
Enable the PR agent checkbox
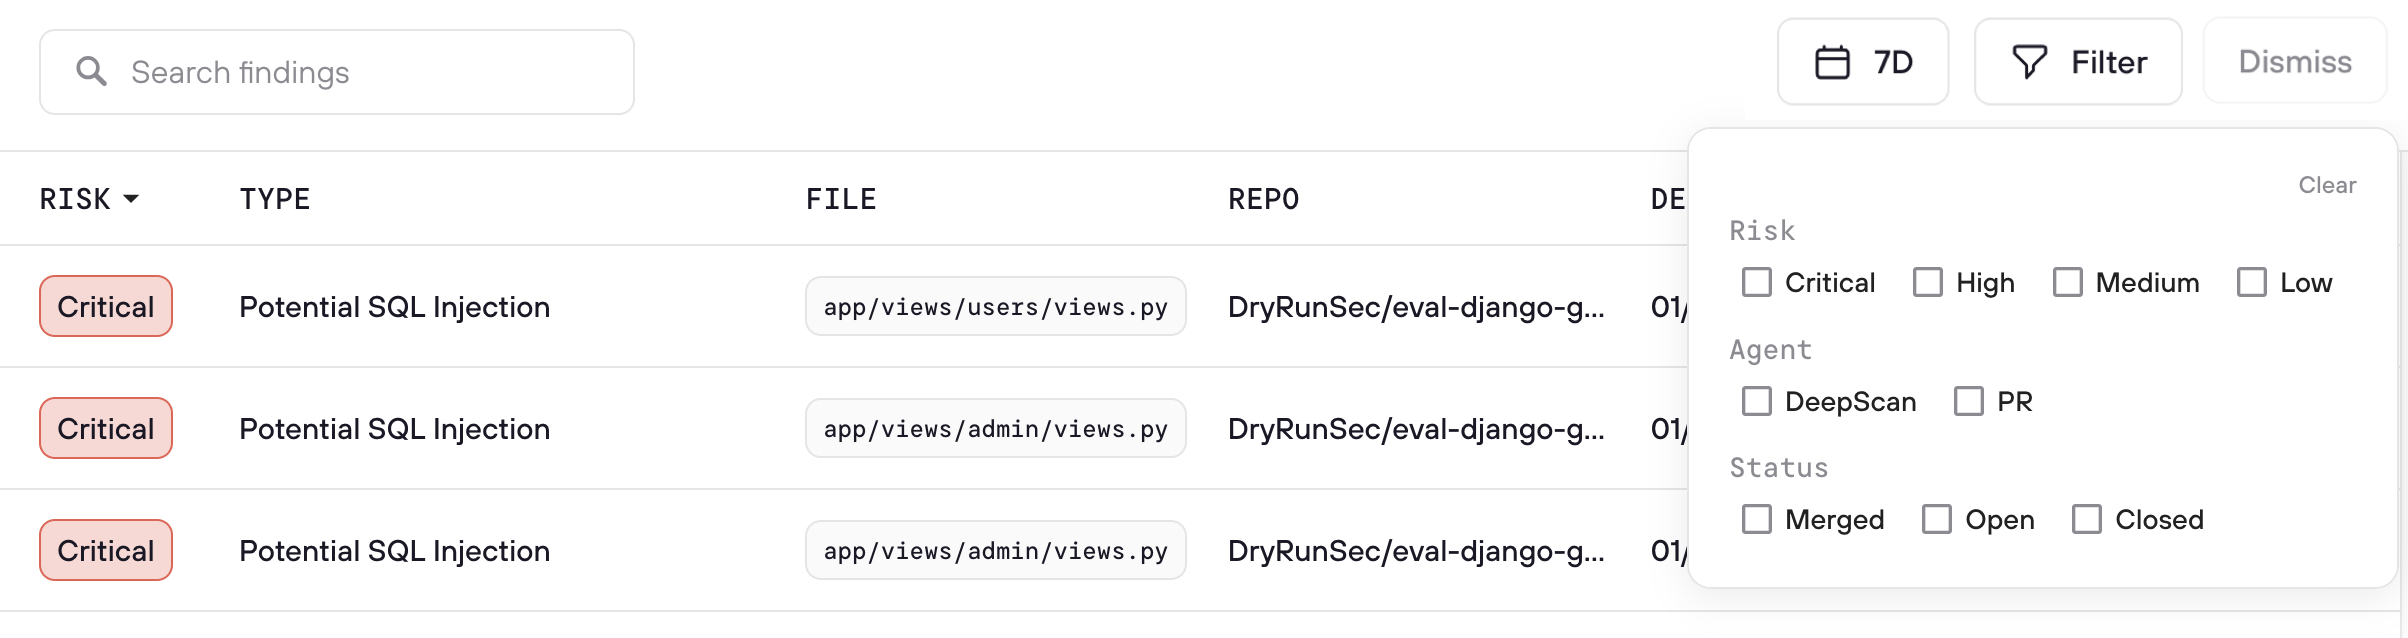pyautogui.click(x=1968, y=401)
